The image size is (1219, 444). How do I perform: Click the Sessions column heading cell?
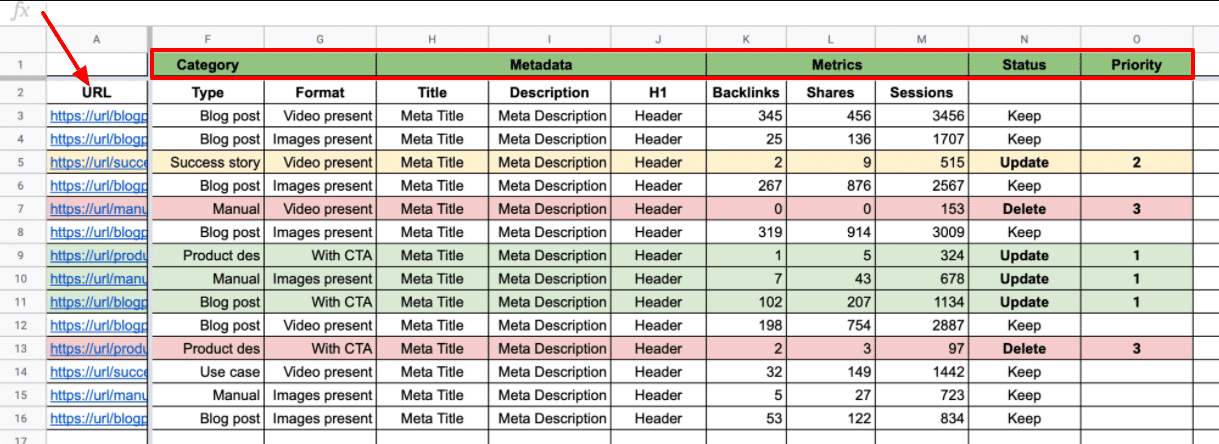[921, 92]
